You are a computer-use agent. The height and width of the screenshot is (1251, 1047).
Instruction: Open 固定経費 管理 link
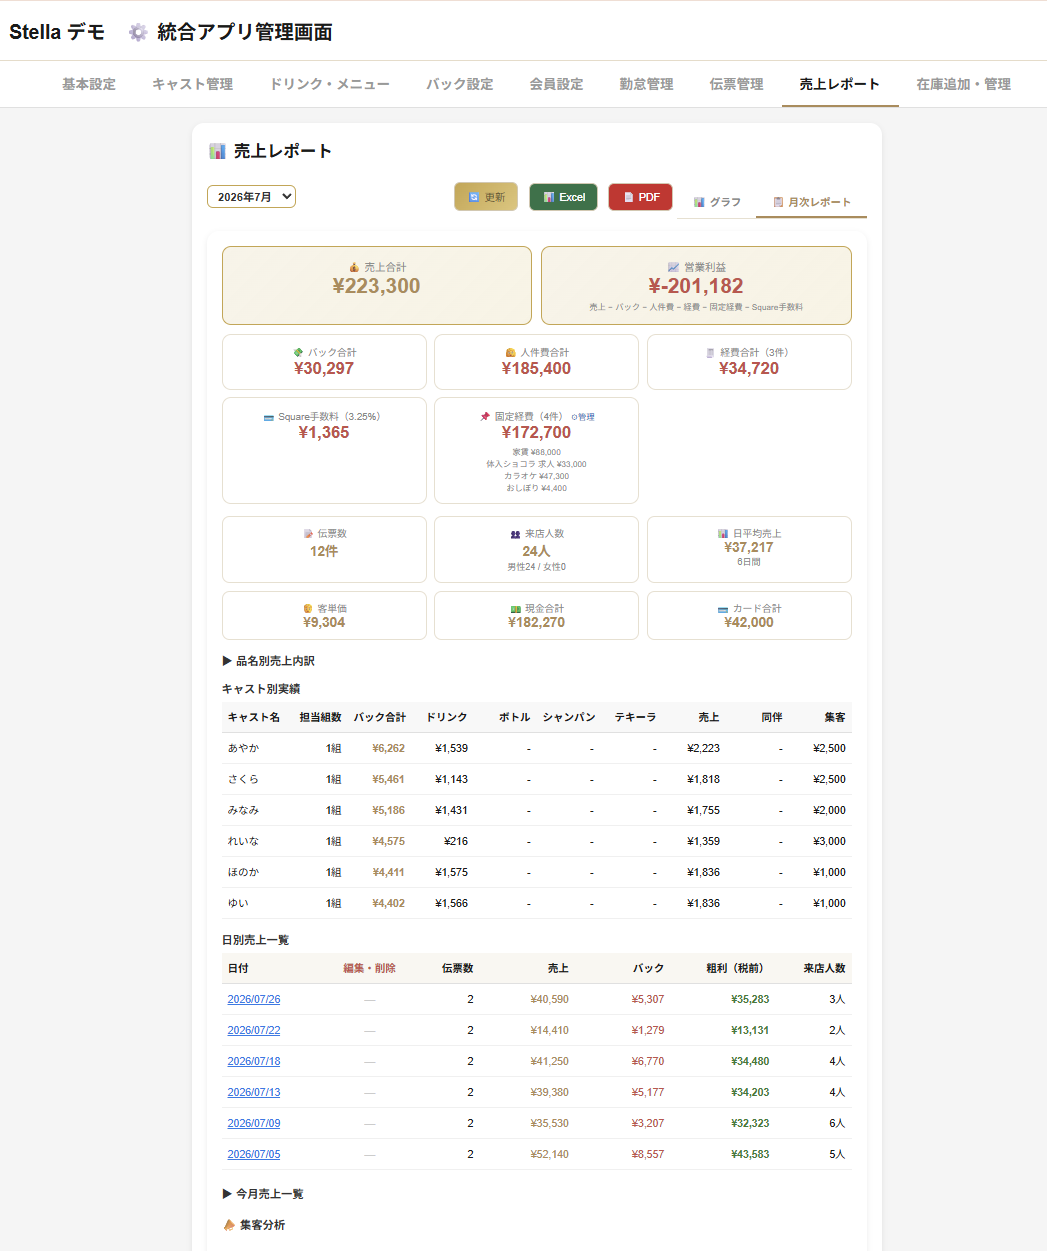(x=583, y=417)
